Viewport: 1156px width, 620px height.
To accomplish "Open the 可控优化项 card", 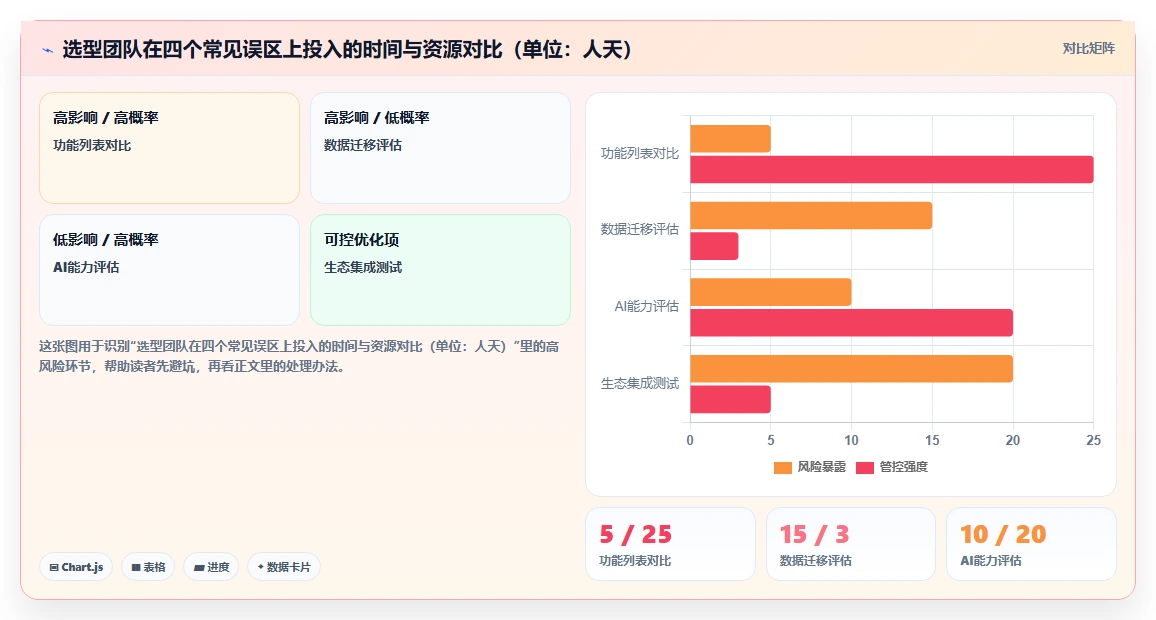I will 440,270.
